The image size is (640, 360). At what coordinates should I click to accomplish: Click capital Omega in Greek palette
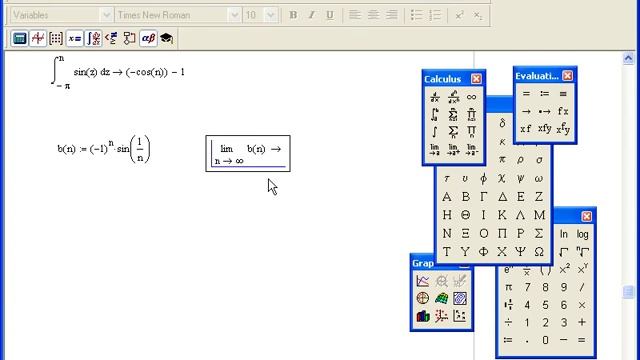539,251
